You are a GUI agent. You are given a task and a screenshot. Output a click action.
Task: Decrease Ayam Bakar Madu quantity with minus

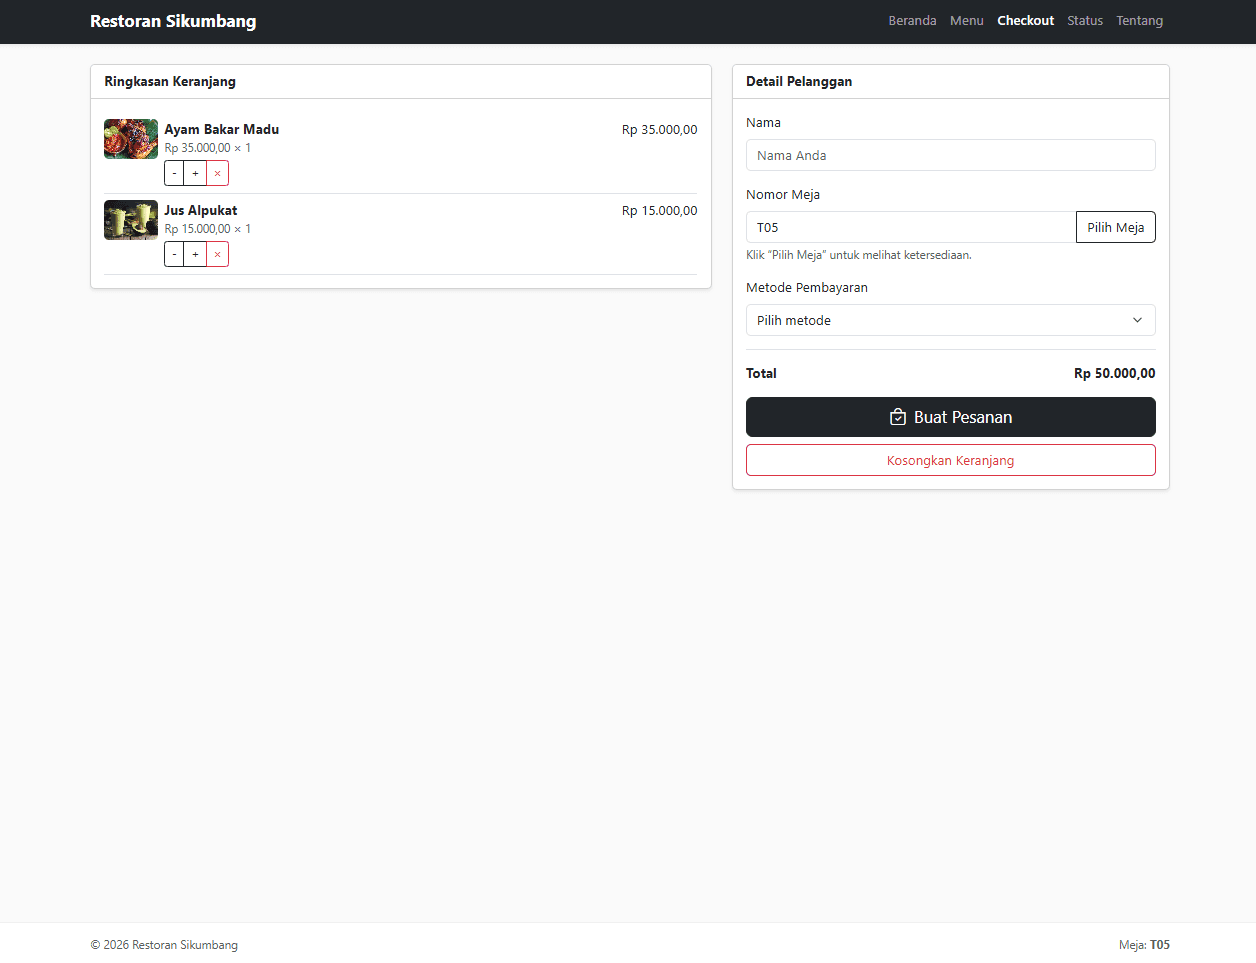pos(174,173)
